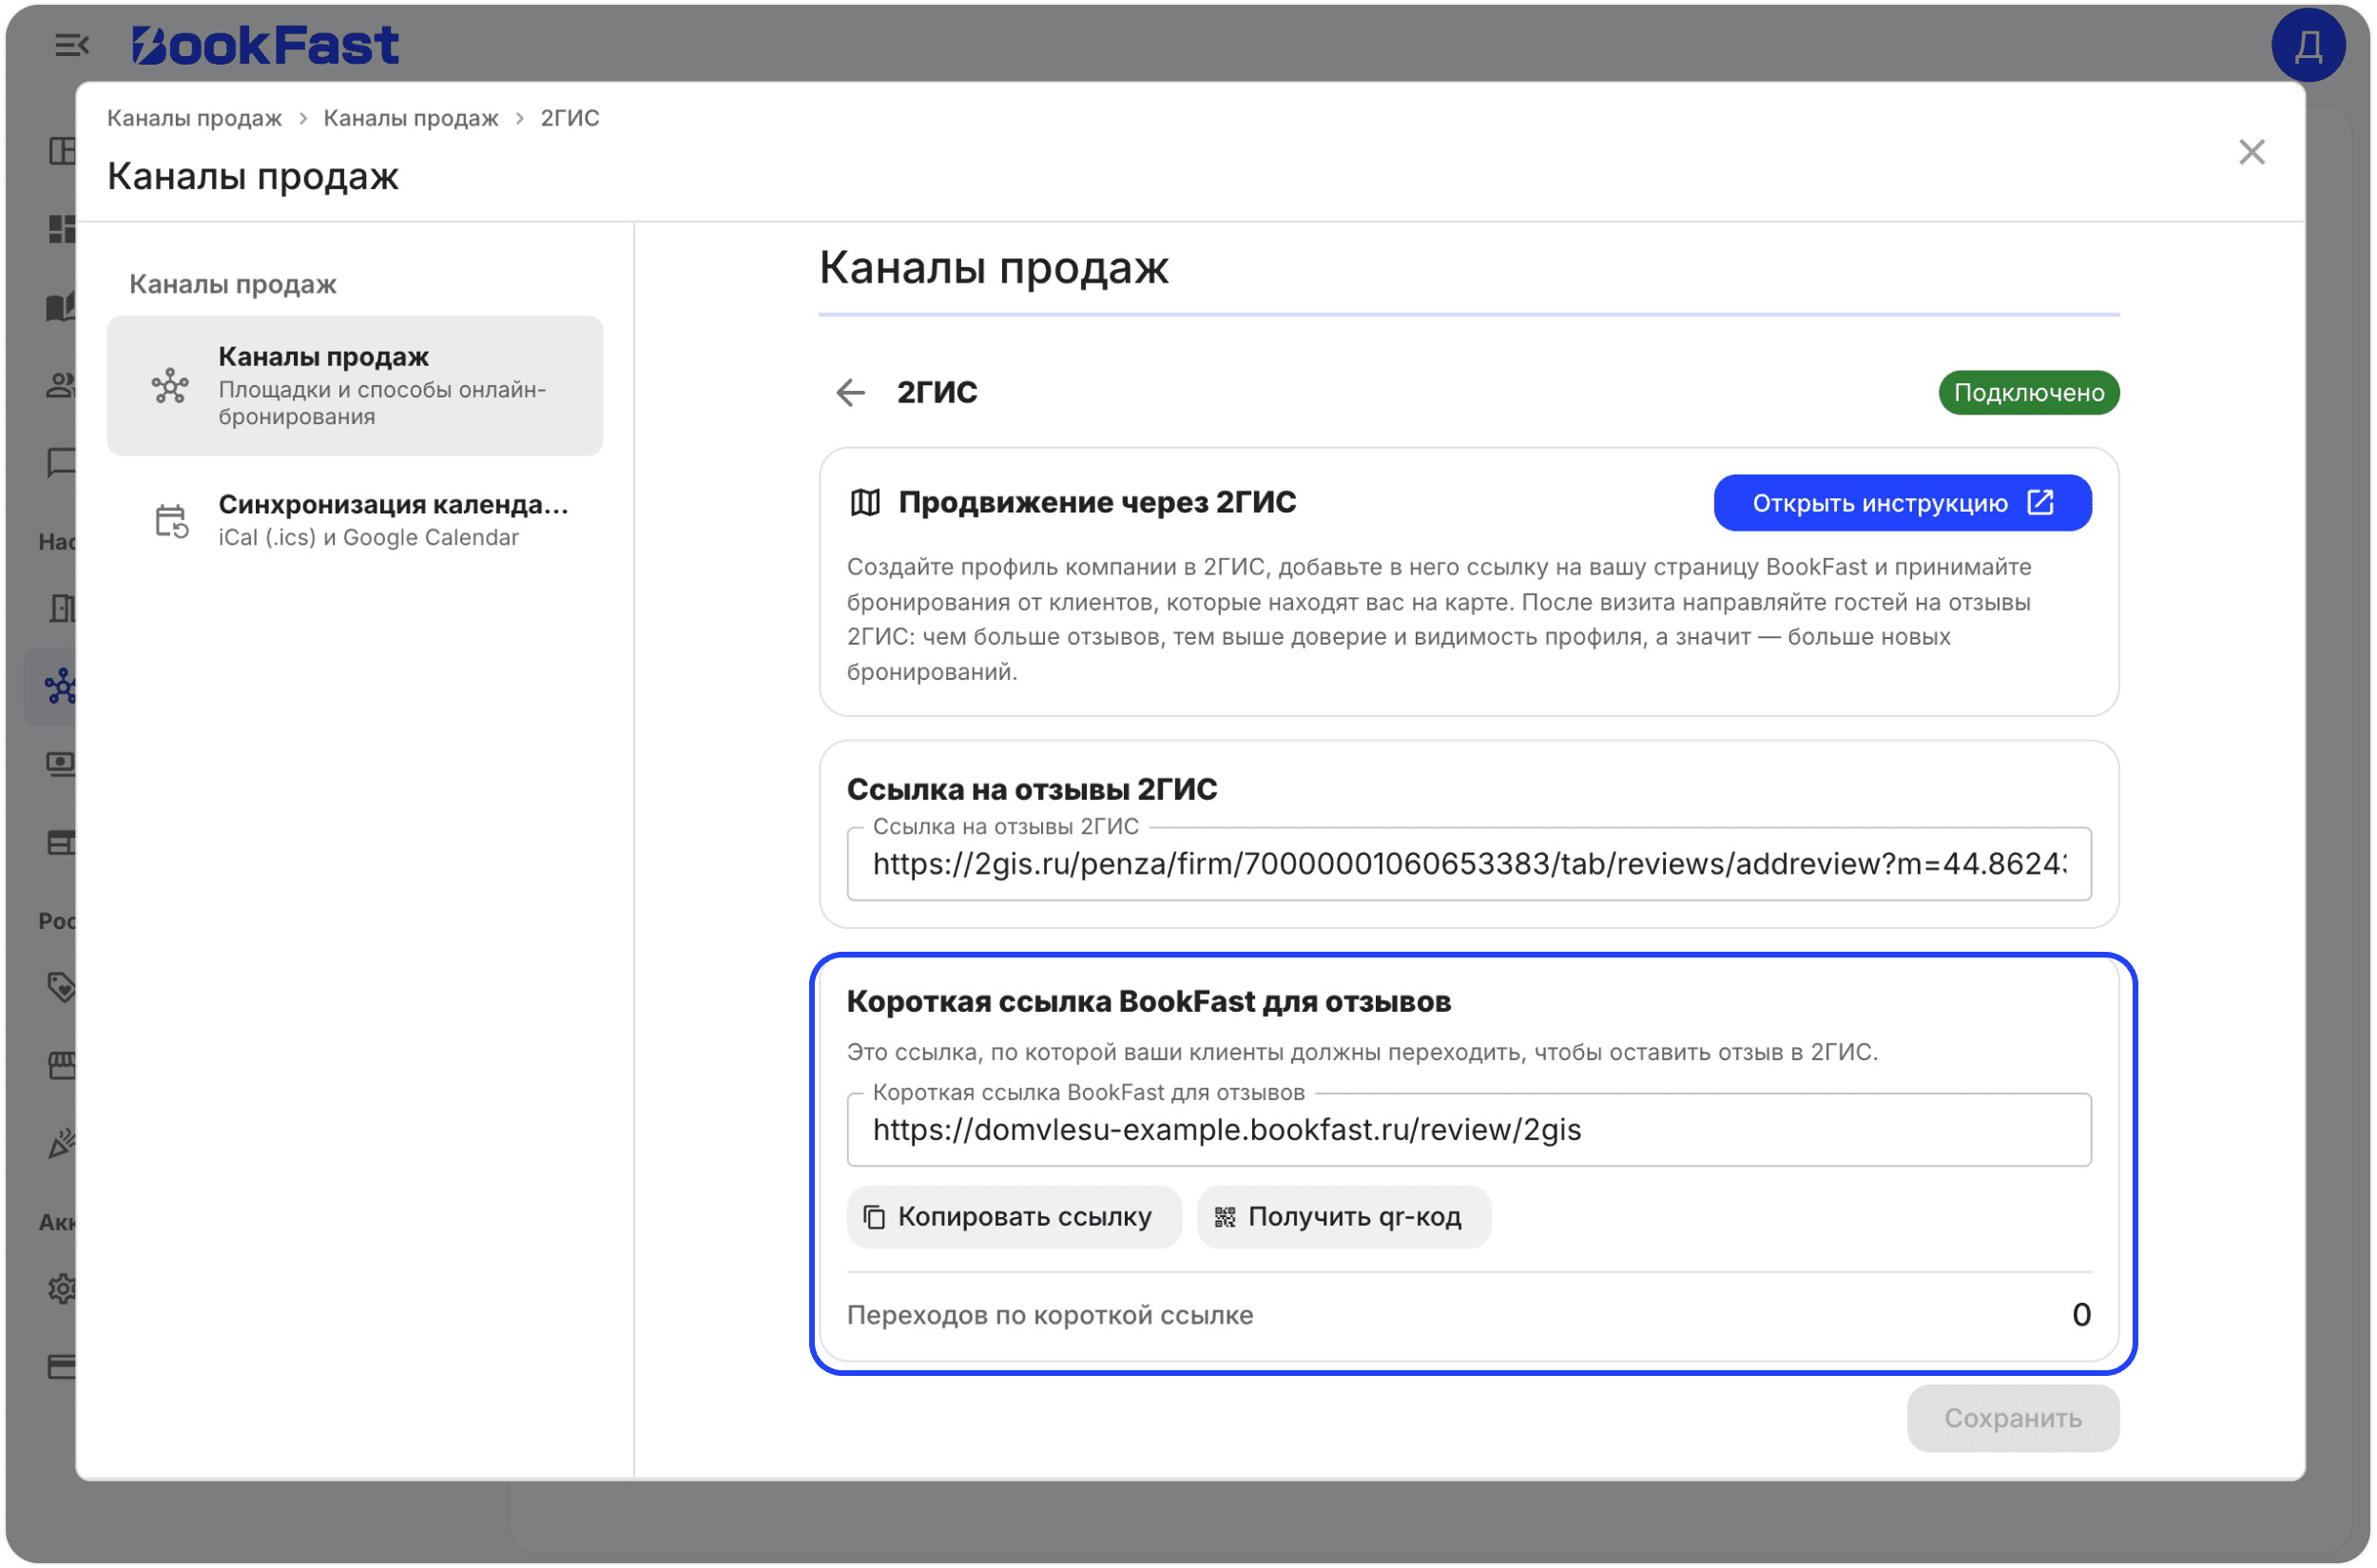Viewport: 2377px width, 1568px height.
Task: Click the Переходов по короткой ссылке label
Action: (x=1049, y=1315)
